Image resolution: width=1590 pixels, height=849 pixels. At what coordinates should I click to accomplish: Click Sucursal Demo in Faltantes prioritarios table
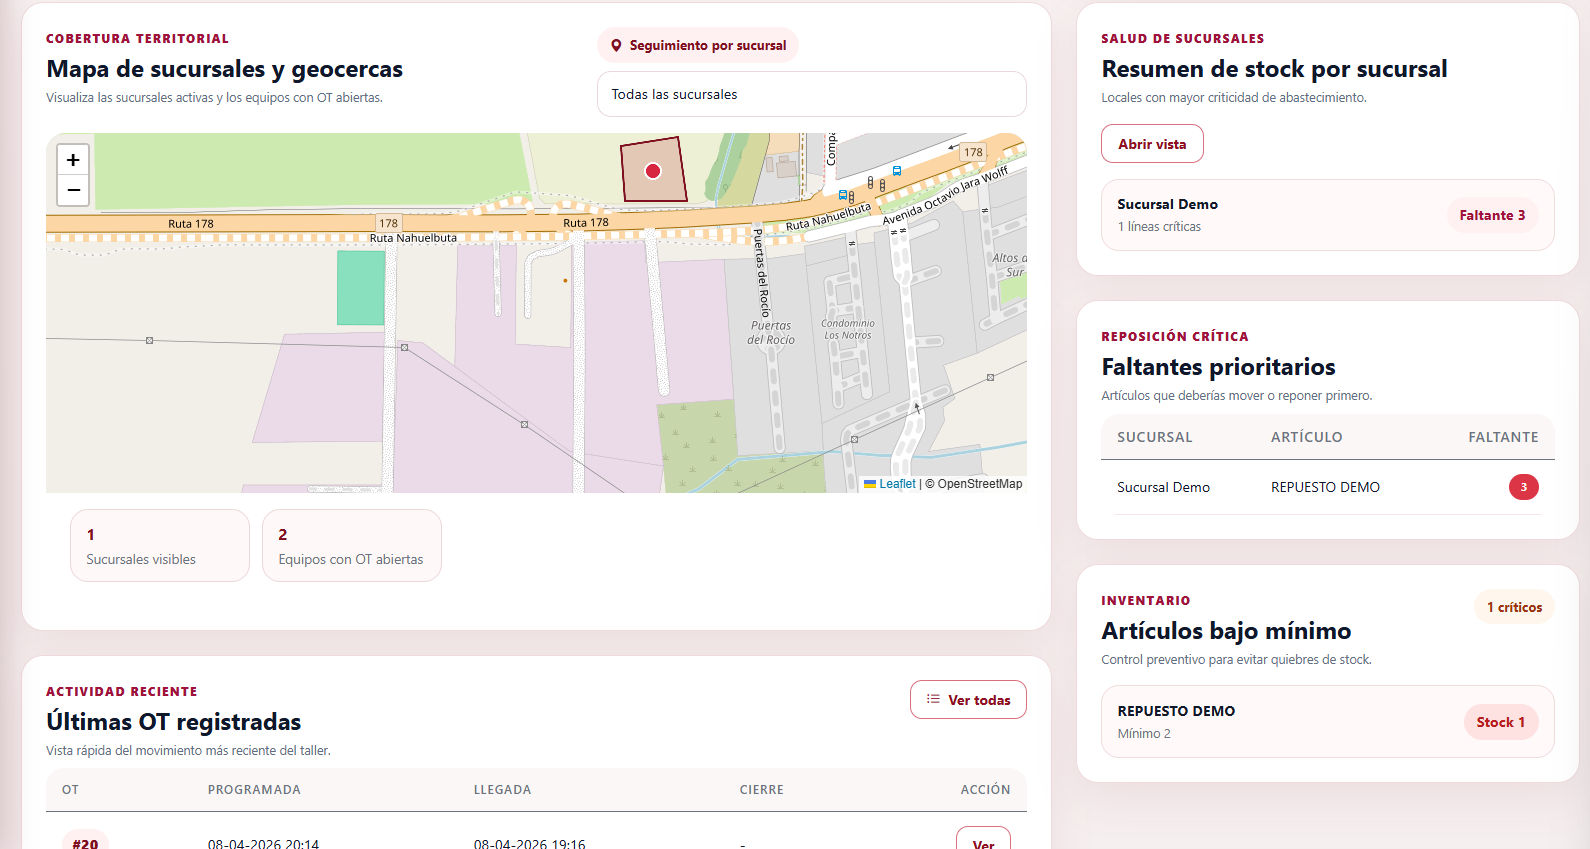coord(1163,487)
